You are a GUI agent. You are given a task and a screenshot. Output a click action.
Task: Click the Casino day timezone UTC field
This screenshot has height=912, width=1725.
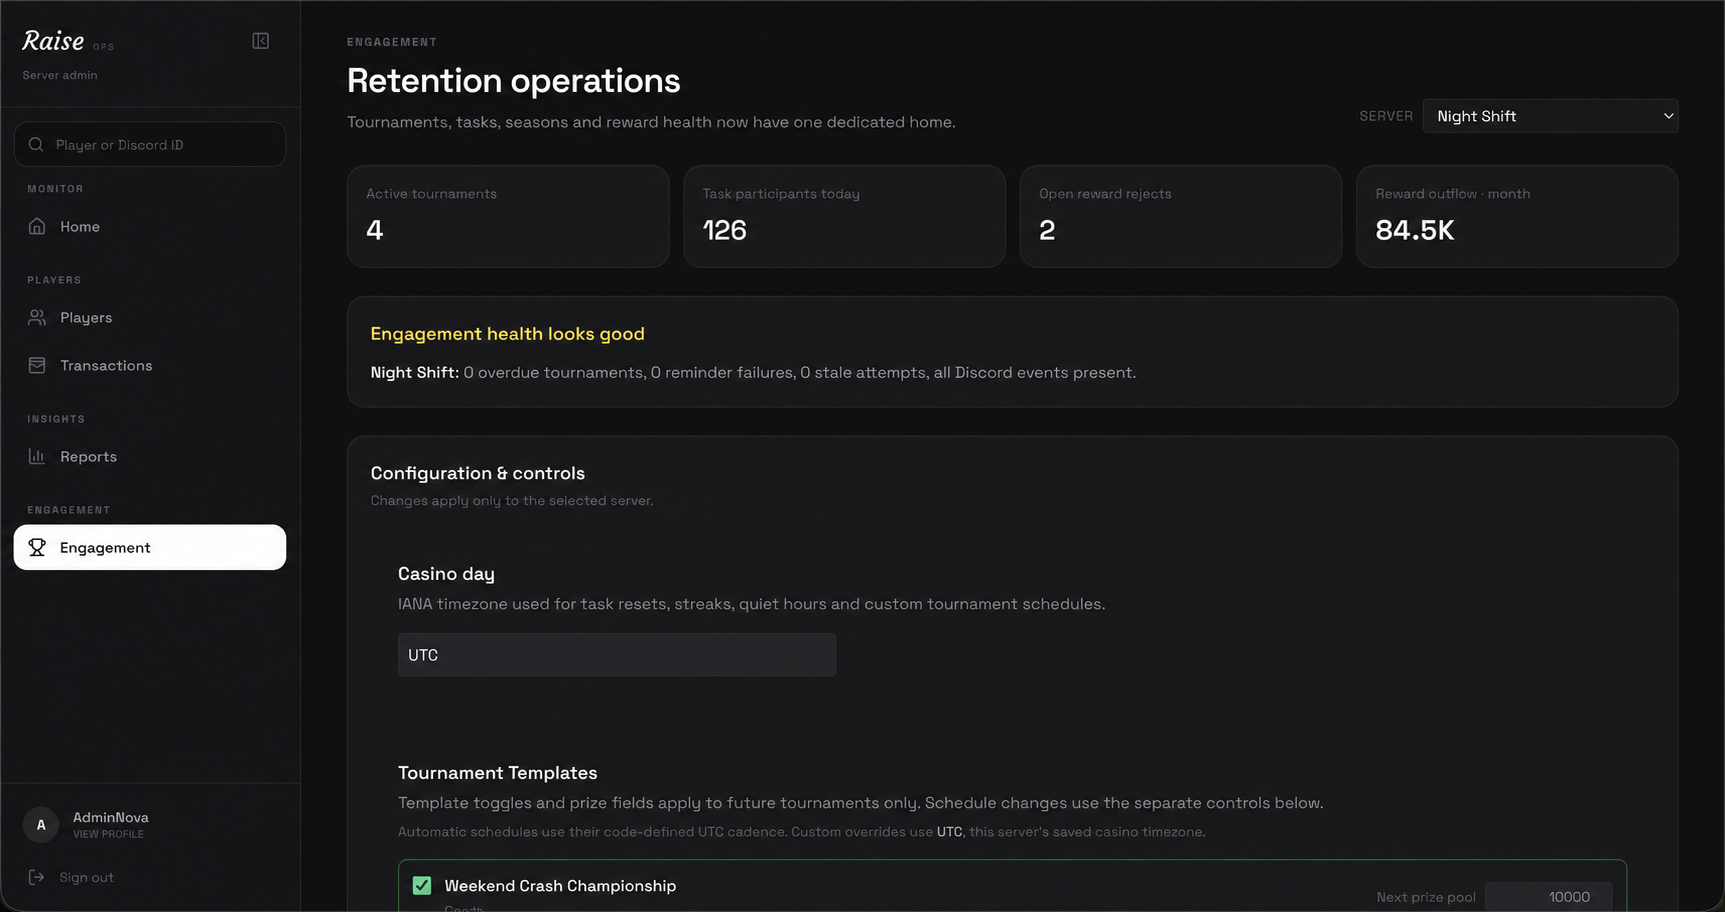tap(617, 655)
